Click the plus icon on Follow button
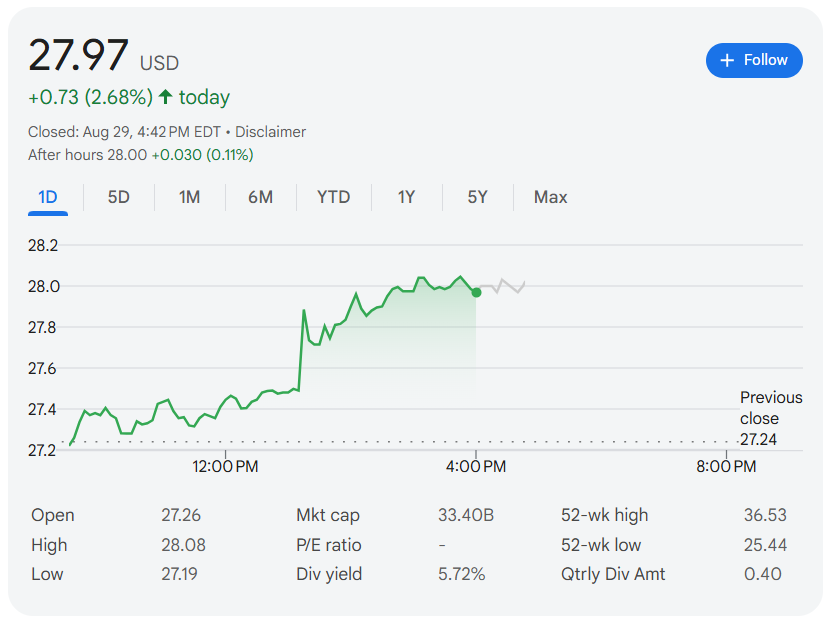The width and height of the screenshot is (826, 624). coord(727,61)
